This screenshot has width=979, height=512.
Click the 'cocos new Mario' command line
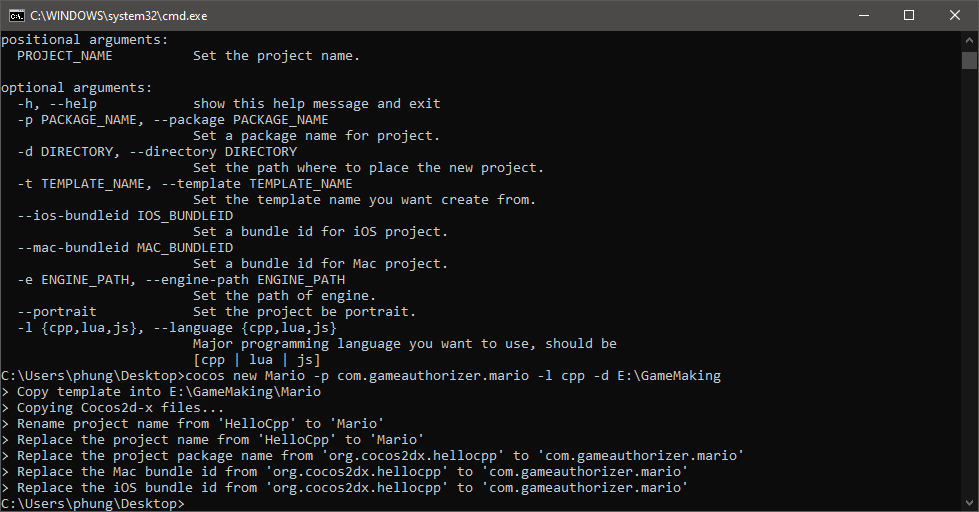click(361, 376)
